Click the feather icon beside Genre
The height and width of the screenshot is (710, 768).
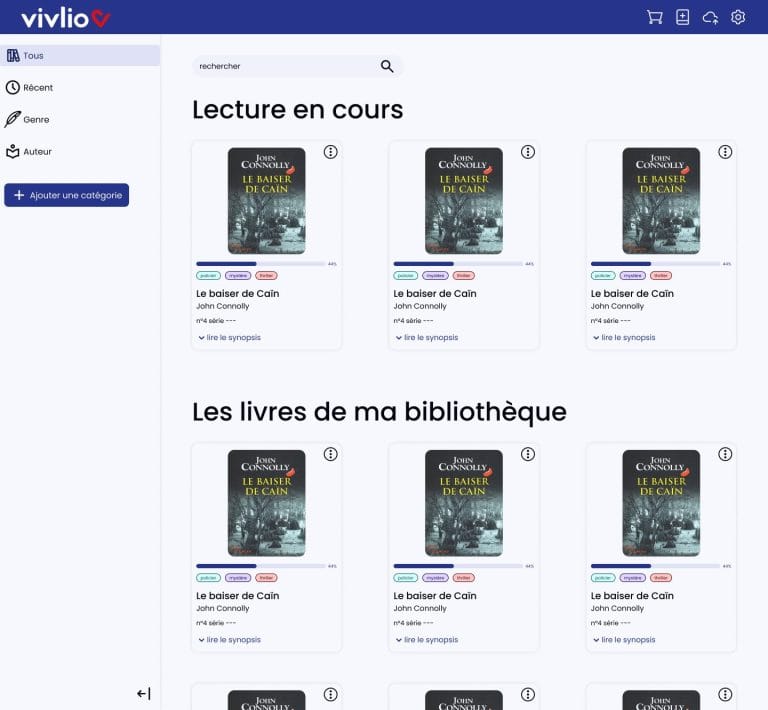(x=13, y=119)
